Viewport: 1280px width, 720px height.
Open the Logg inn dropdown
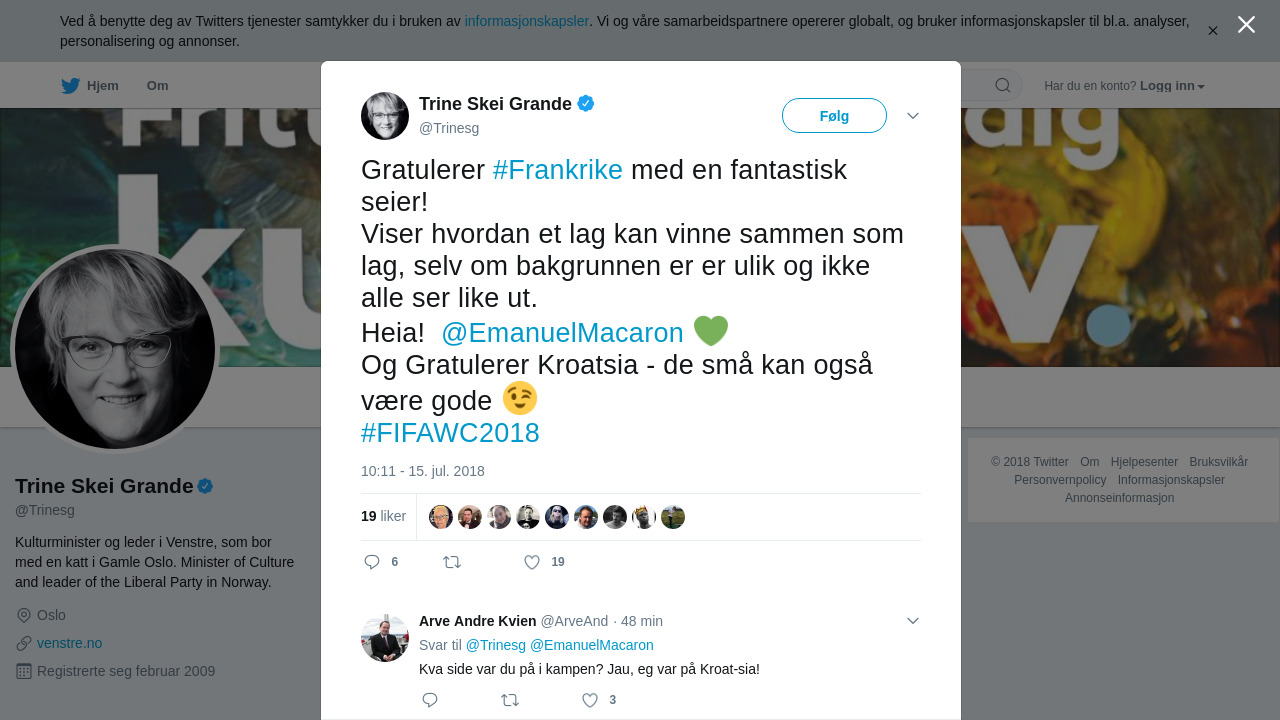pyautogui.click(x=1172, y=86)
